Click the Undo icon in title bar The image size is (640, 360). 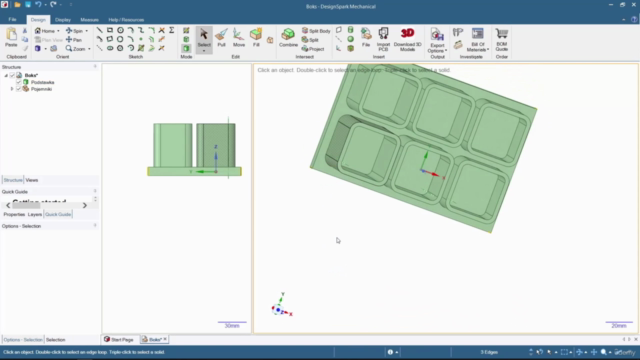tap(38, 4)
